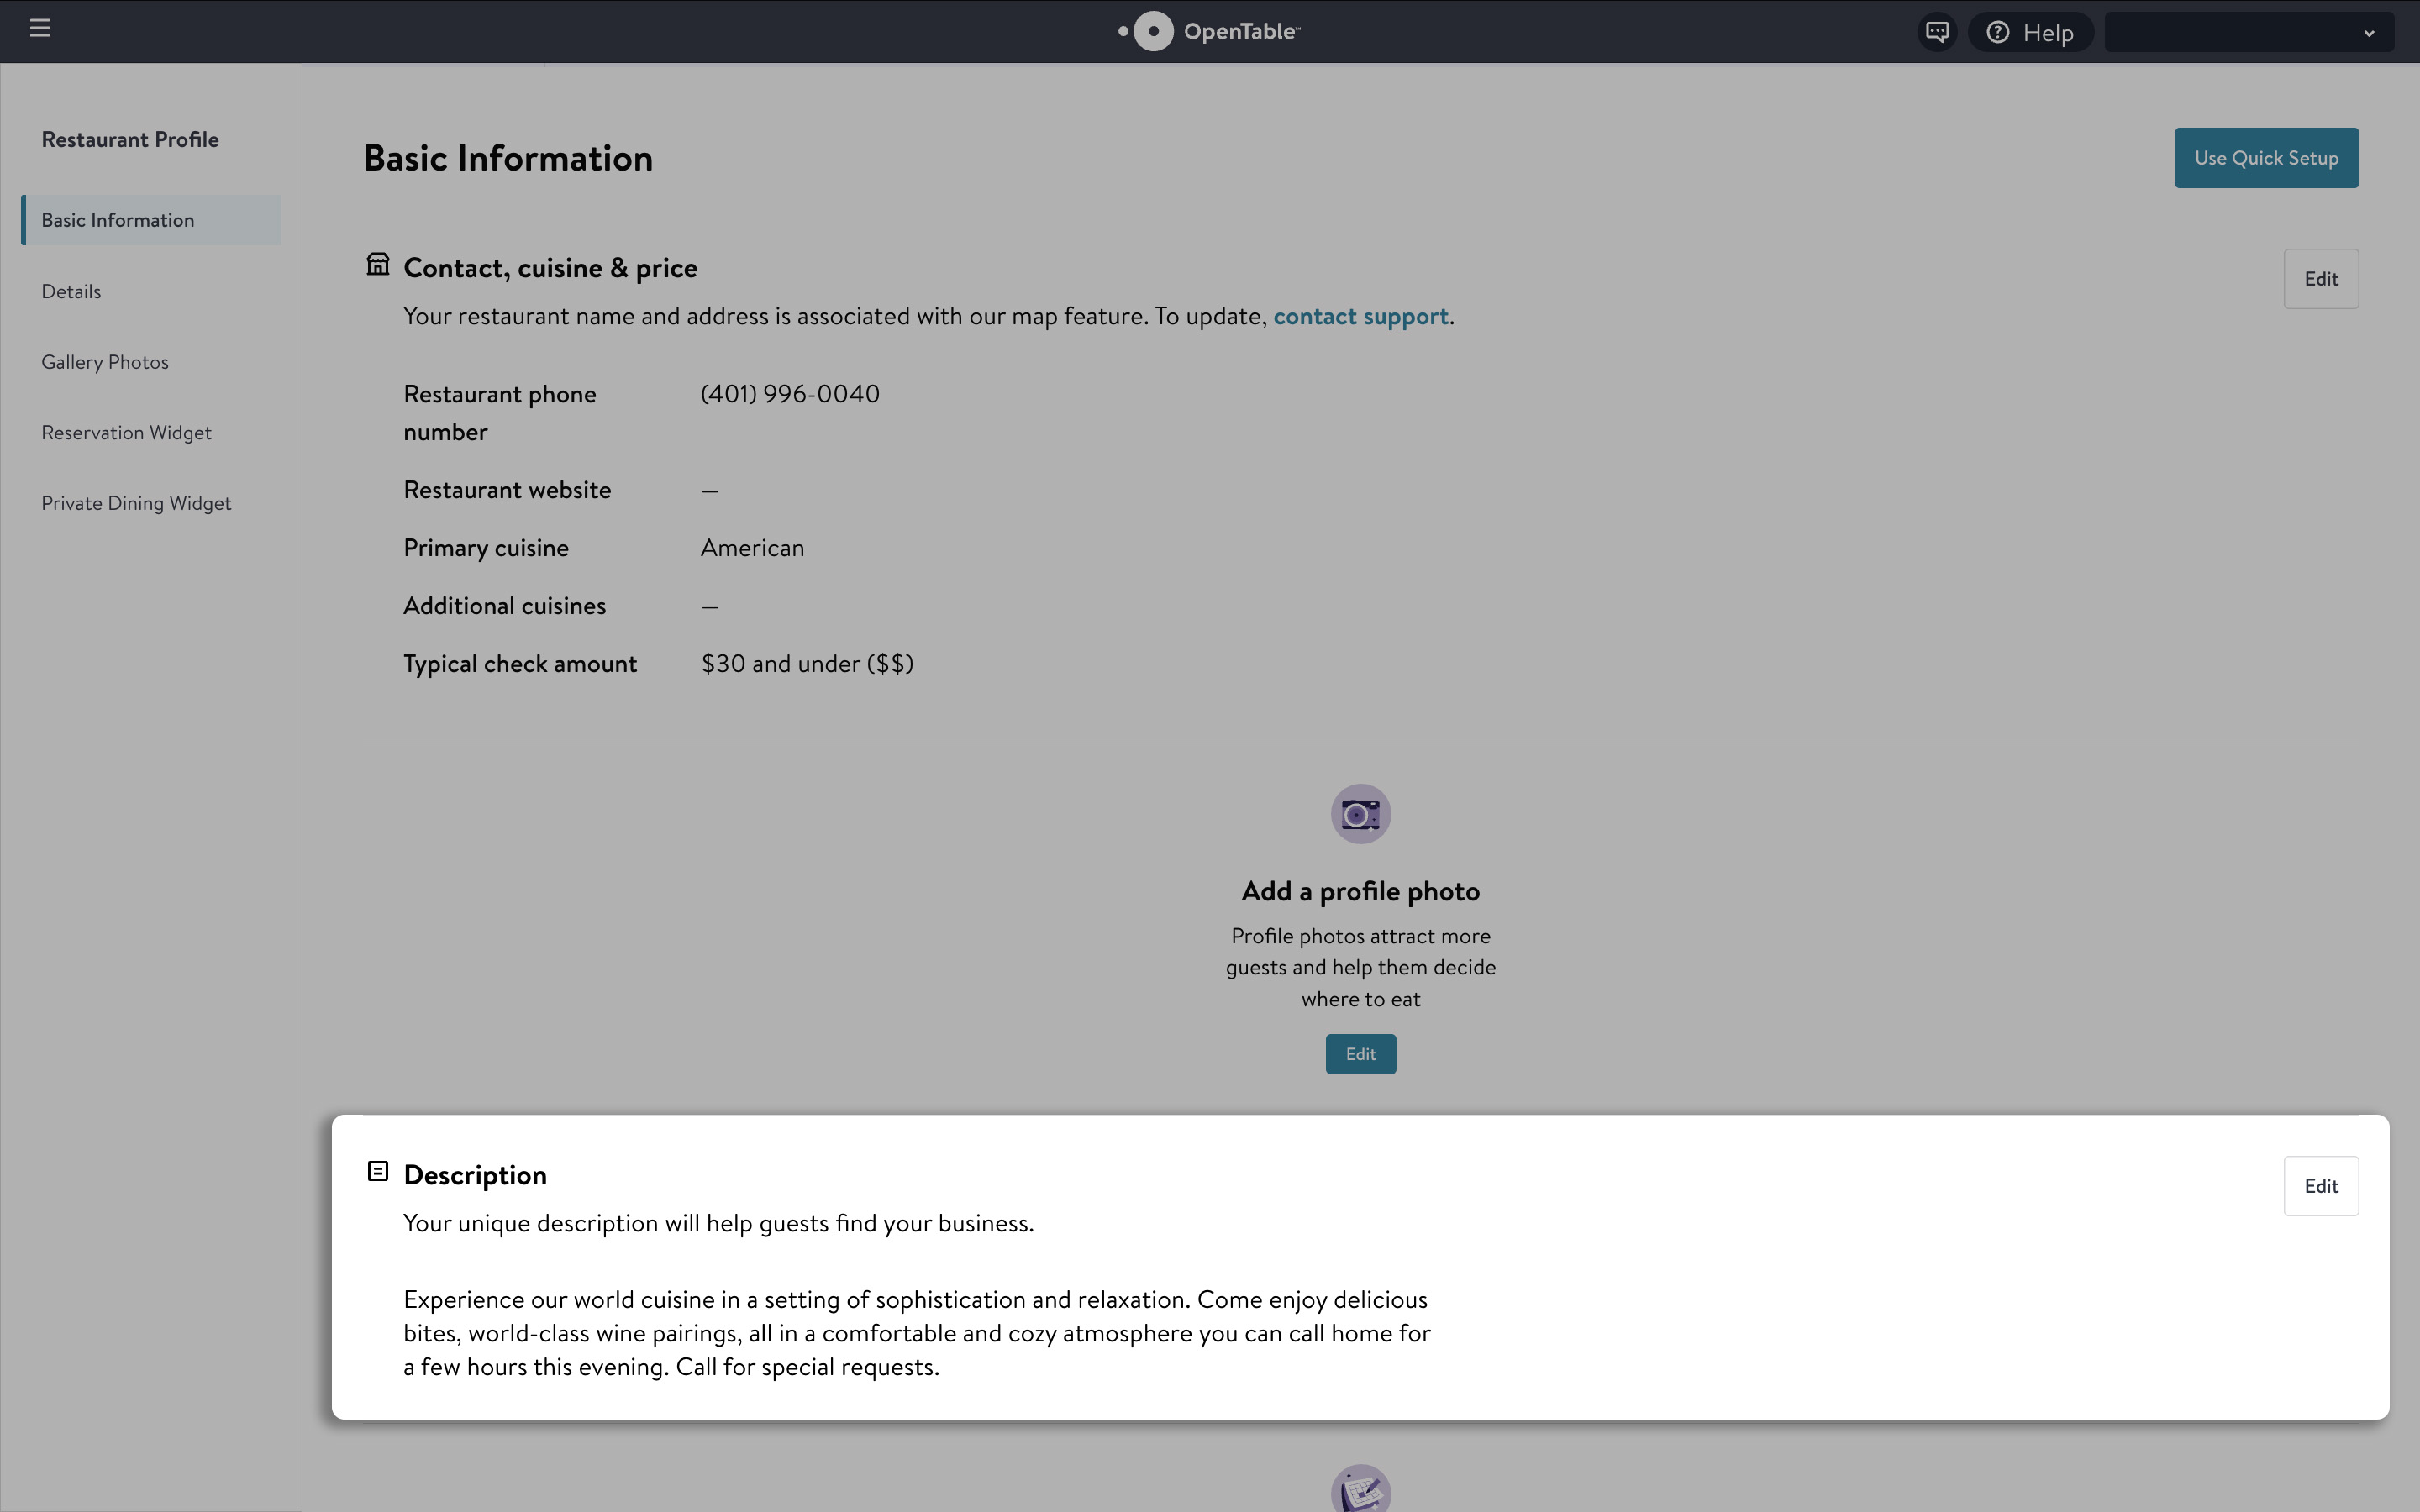The image size is (2420, 1512).
Task: Click Edit under Add a profile photo
Action: (x=1360, y=1054)
